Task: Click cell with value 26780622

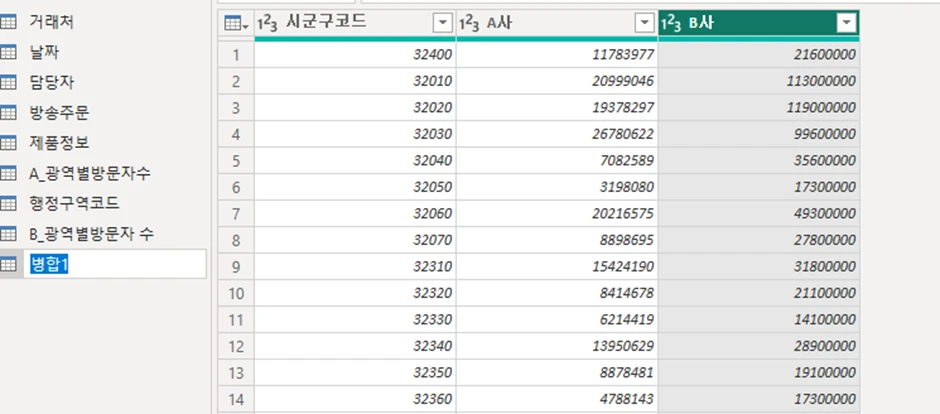Action: coord(557,134)
